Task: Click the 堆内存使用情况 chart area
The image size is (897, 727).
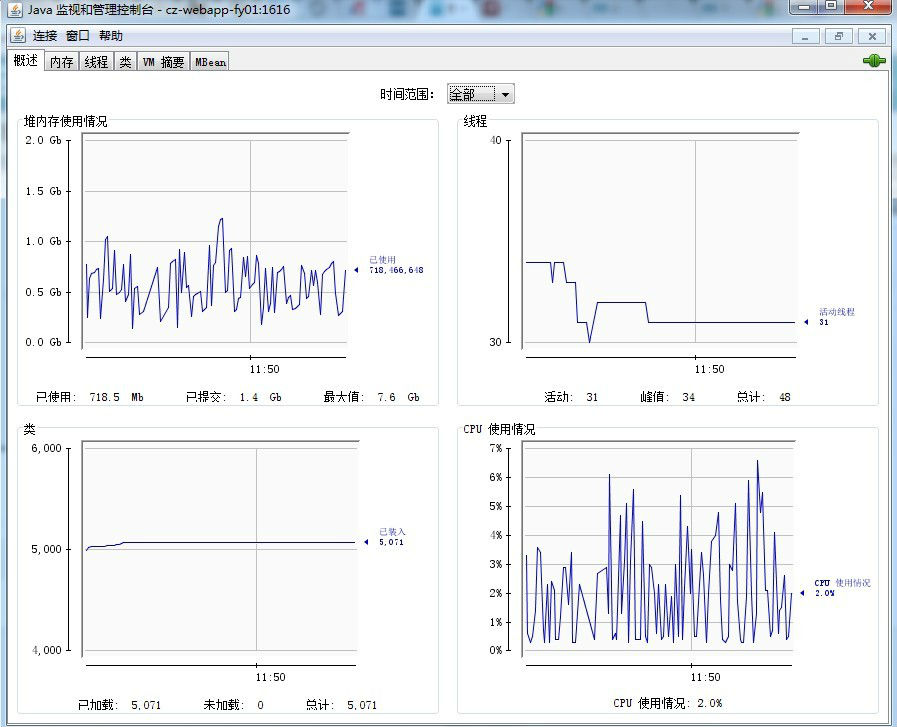Action: (215, 241)
